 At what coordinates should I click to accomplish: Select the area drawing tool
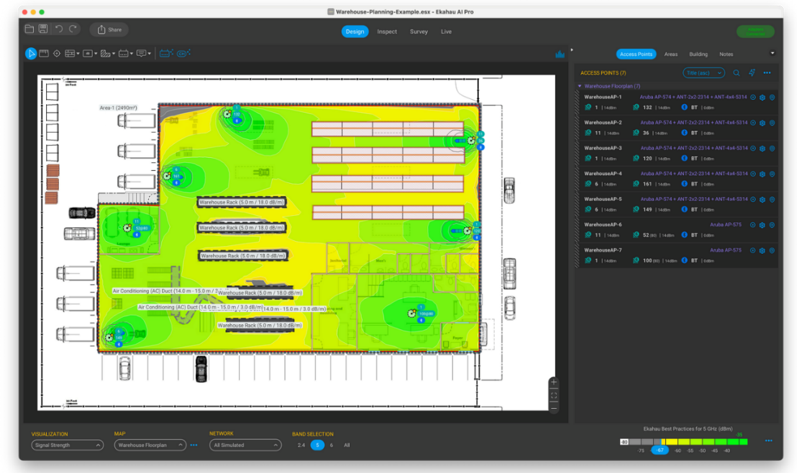105,53
